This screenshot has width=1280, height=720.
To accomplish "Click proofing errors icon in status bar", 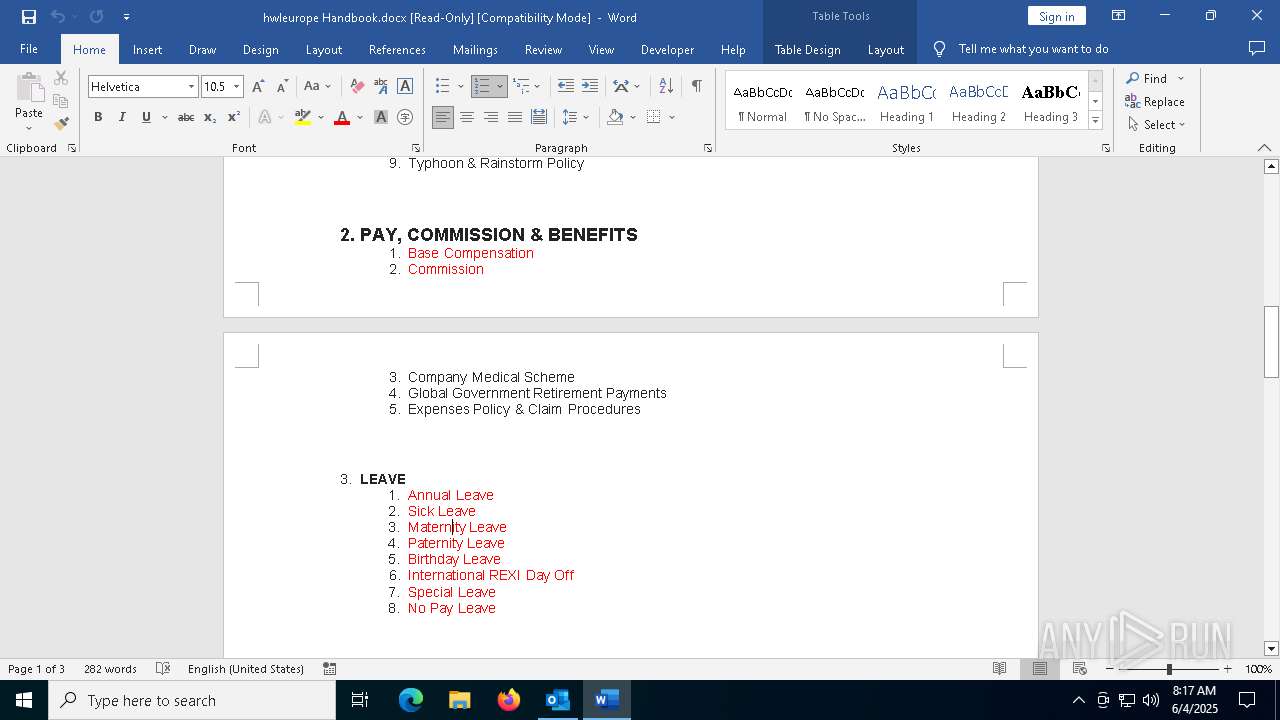I will click(163, 669).
